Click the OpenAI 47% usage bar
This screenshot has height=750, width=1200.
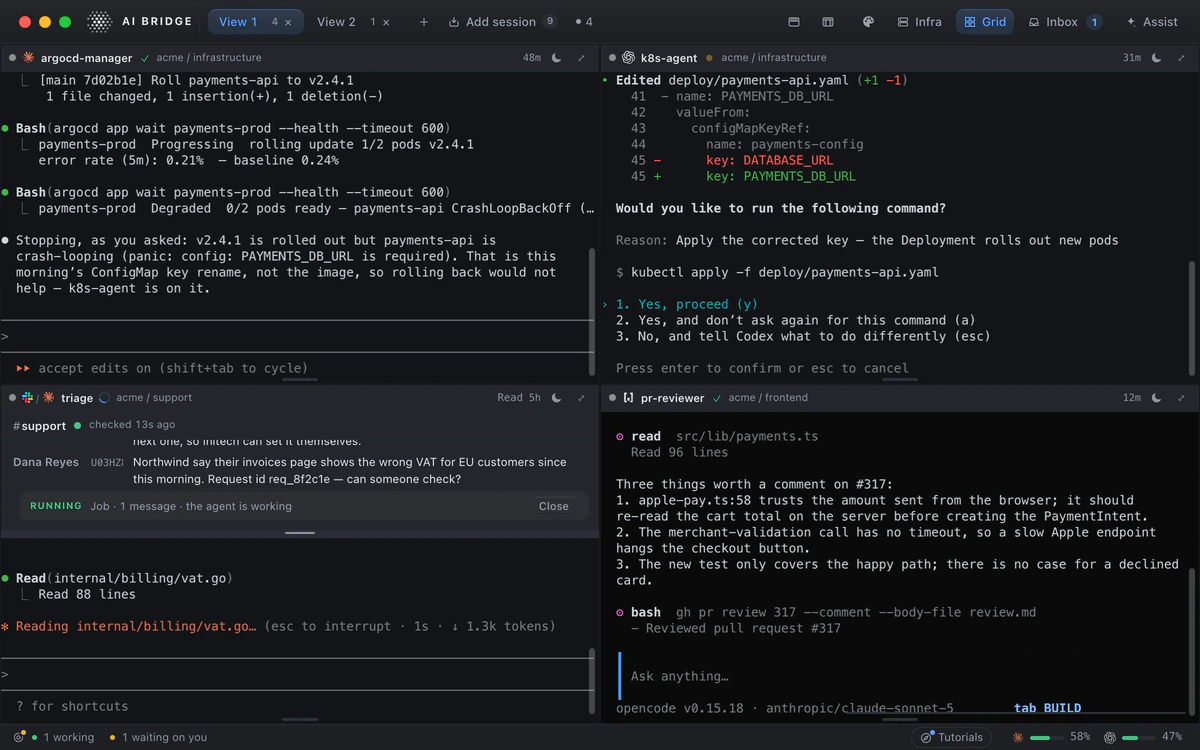1138,737
